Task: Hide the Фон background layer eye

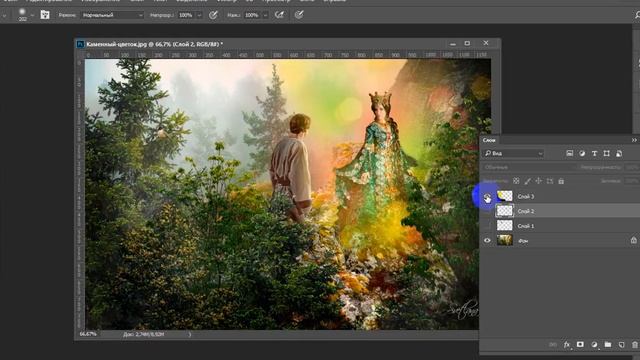Action: (487, 240)
